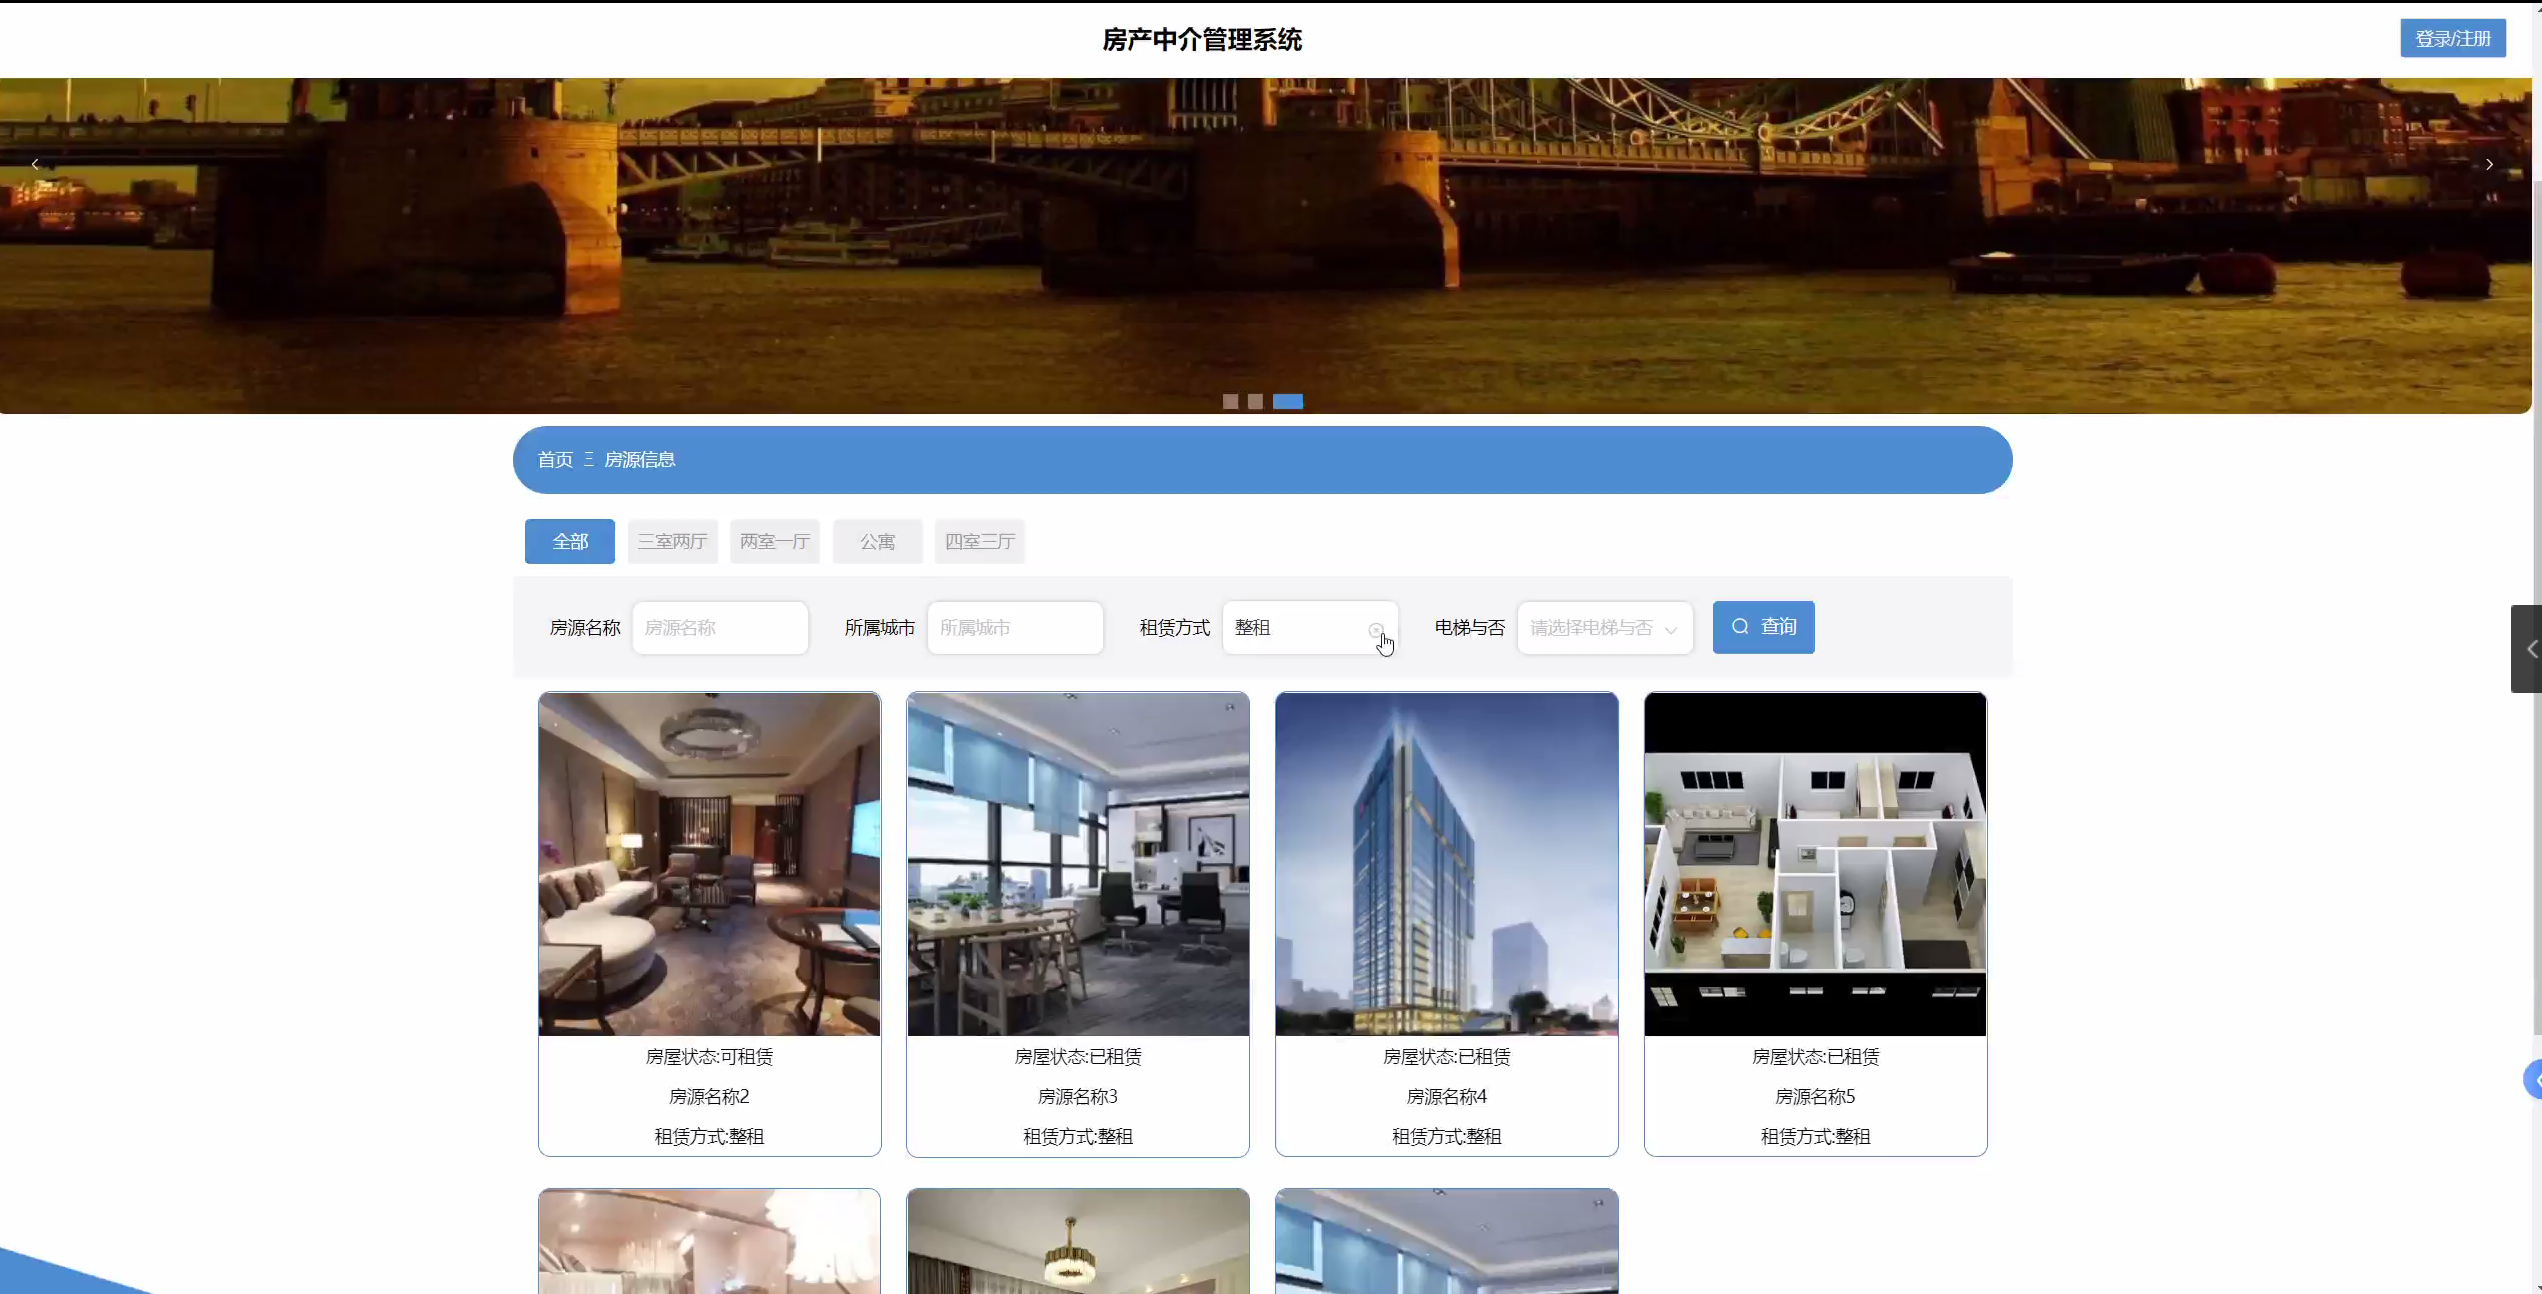The width and height of the screenshot is (2542, 1294).
Task: Open the second-row pink interior listing photo
Action: pyautogui.click(x=709, y=1241)
